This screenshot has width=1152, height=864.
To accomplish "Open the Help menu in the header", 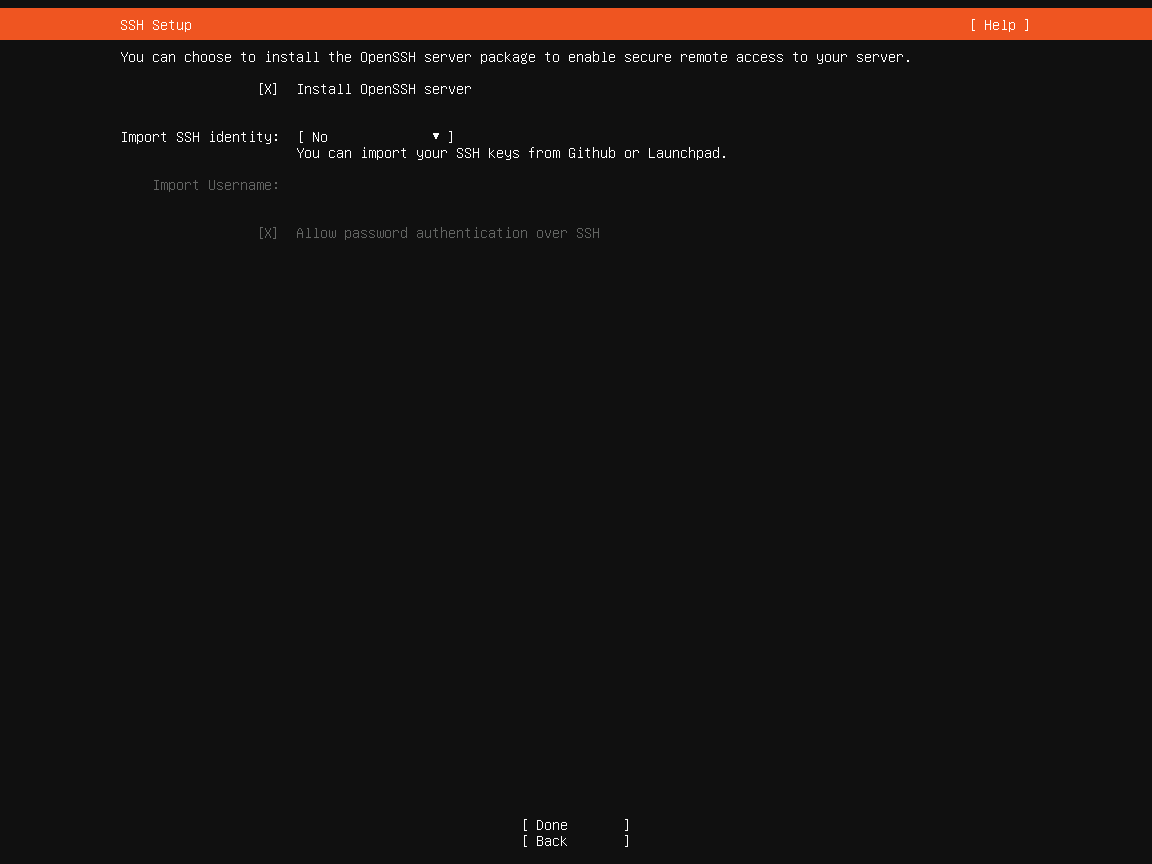I will [x=999, y=25].
